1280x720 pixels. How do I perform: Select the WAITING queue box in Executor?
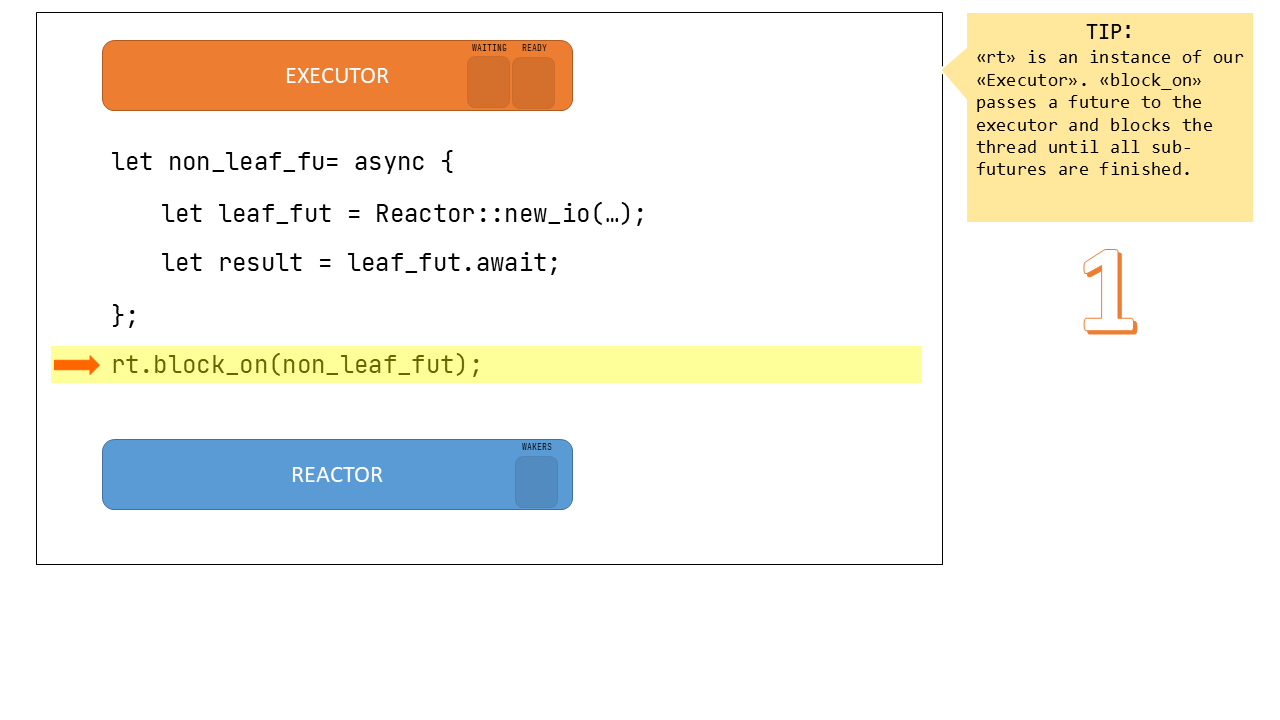(488, 83)
